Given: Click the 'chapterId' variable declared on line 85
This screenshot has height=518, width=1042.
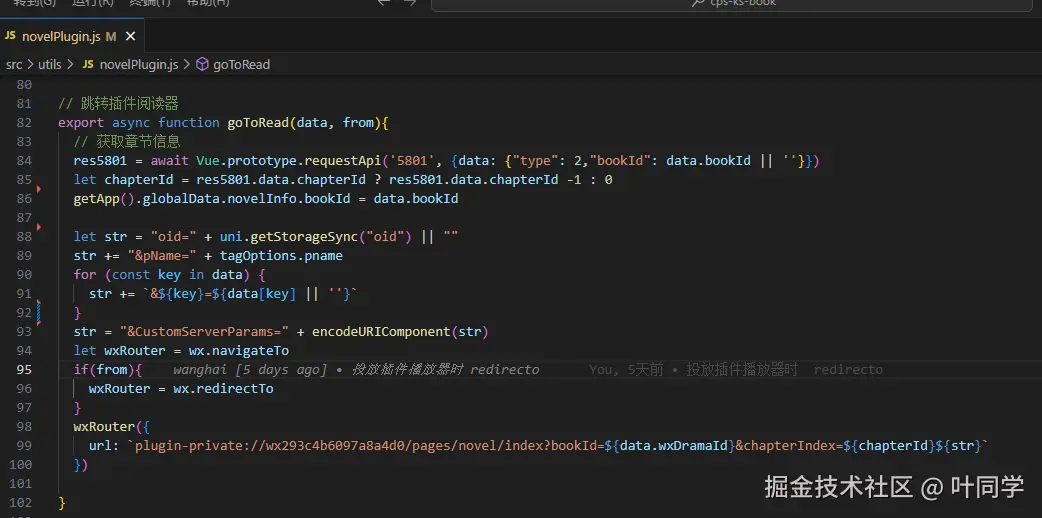Looking at the screenshot, I should [138, 180].
